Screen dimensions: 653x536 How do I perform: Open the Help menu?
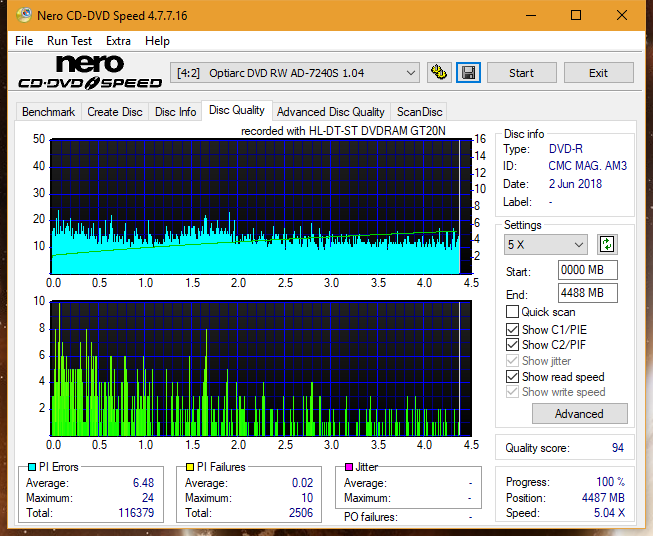tap(157, 41)
